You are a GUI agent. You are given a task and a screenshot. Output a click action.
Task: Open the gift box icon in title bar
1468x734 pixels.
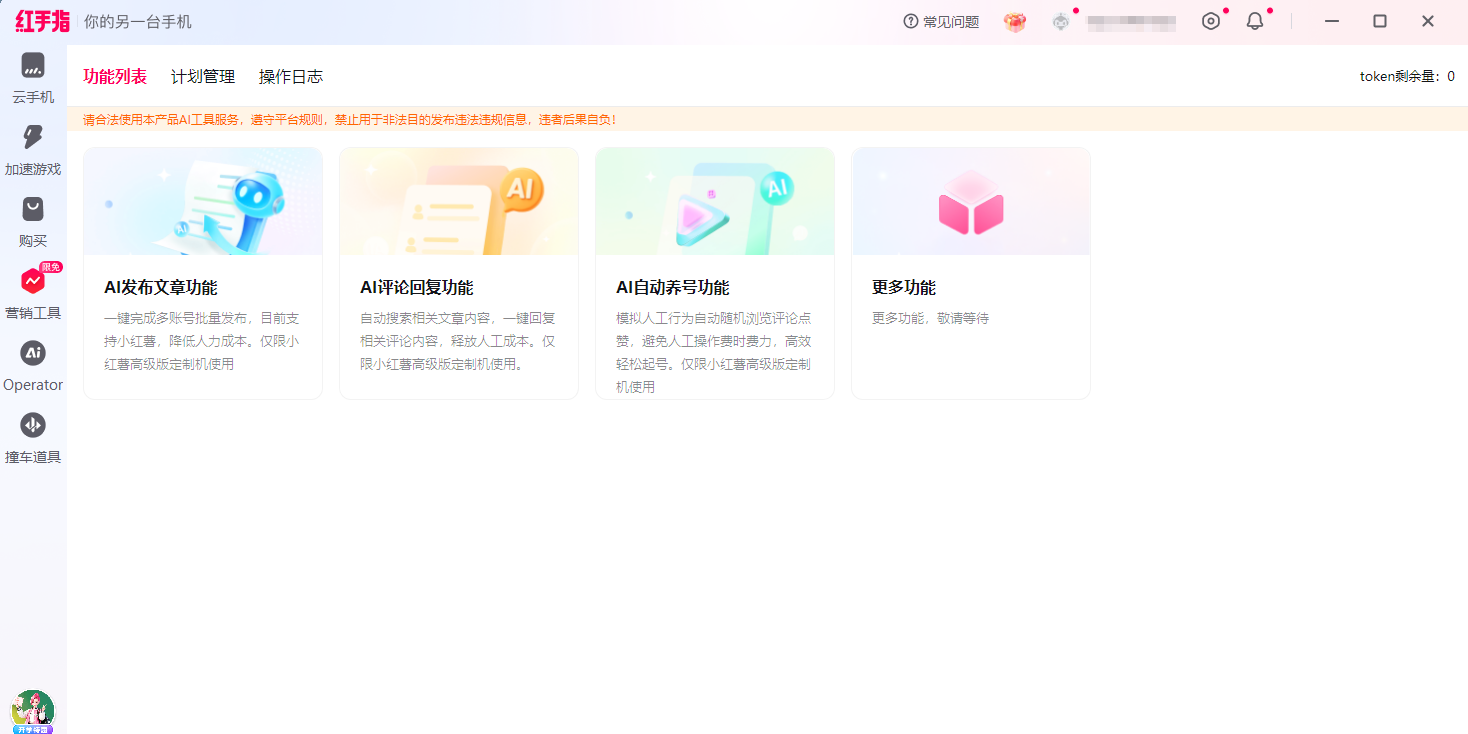(1015, 22)
